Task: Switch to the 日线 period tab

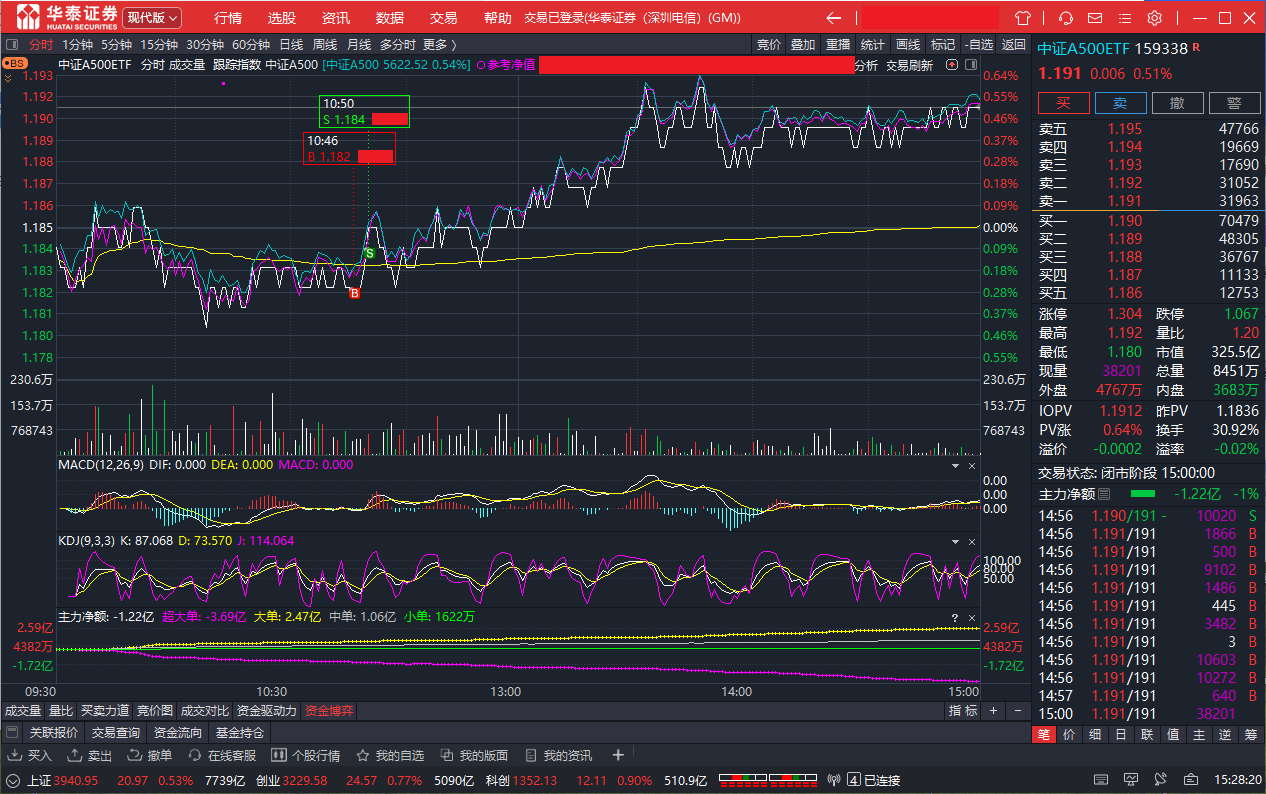Action: pos(291,44)
